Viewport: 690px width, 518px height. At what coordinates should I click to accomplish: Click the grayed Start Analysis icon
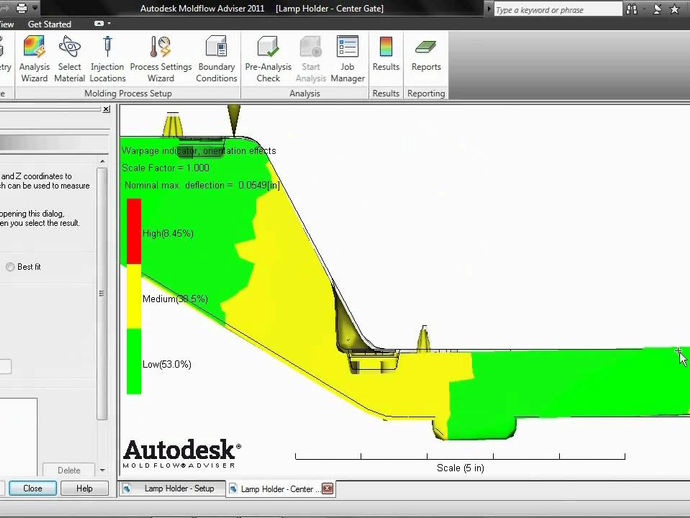click(x=311, y=59)
